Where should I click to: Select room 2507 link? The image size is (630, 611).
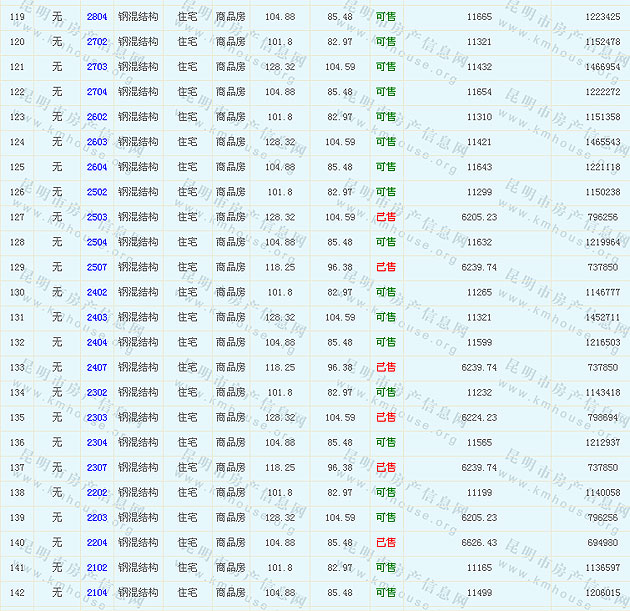(97, 267)
